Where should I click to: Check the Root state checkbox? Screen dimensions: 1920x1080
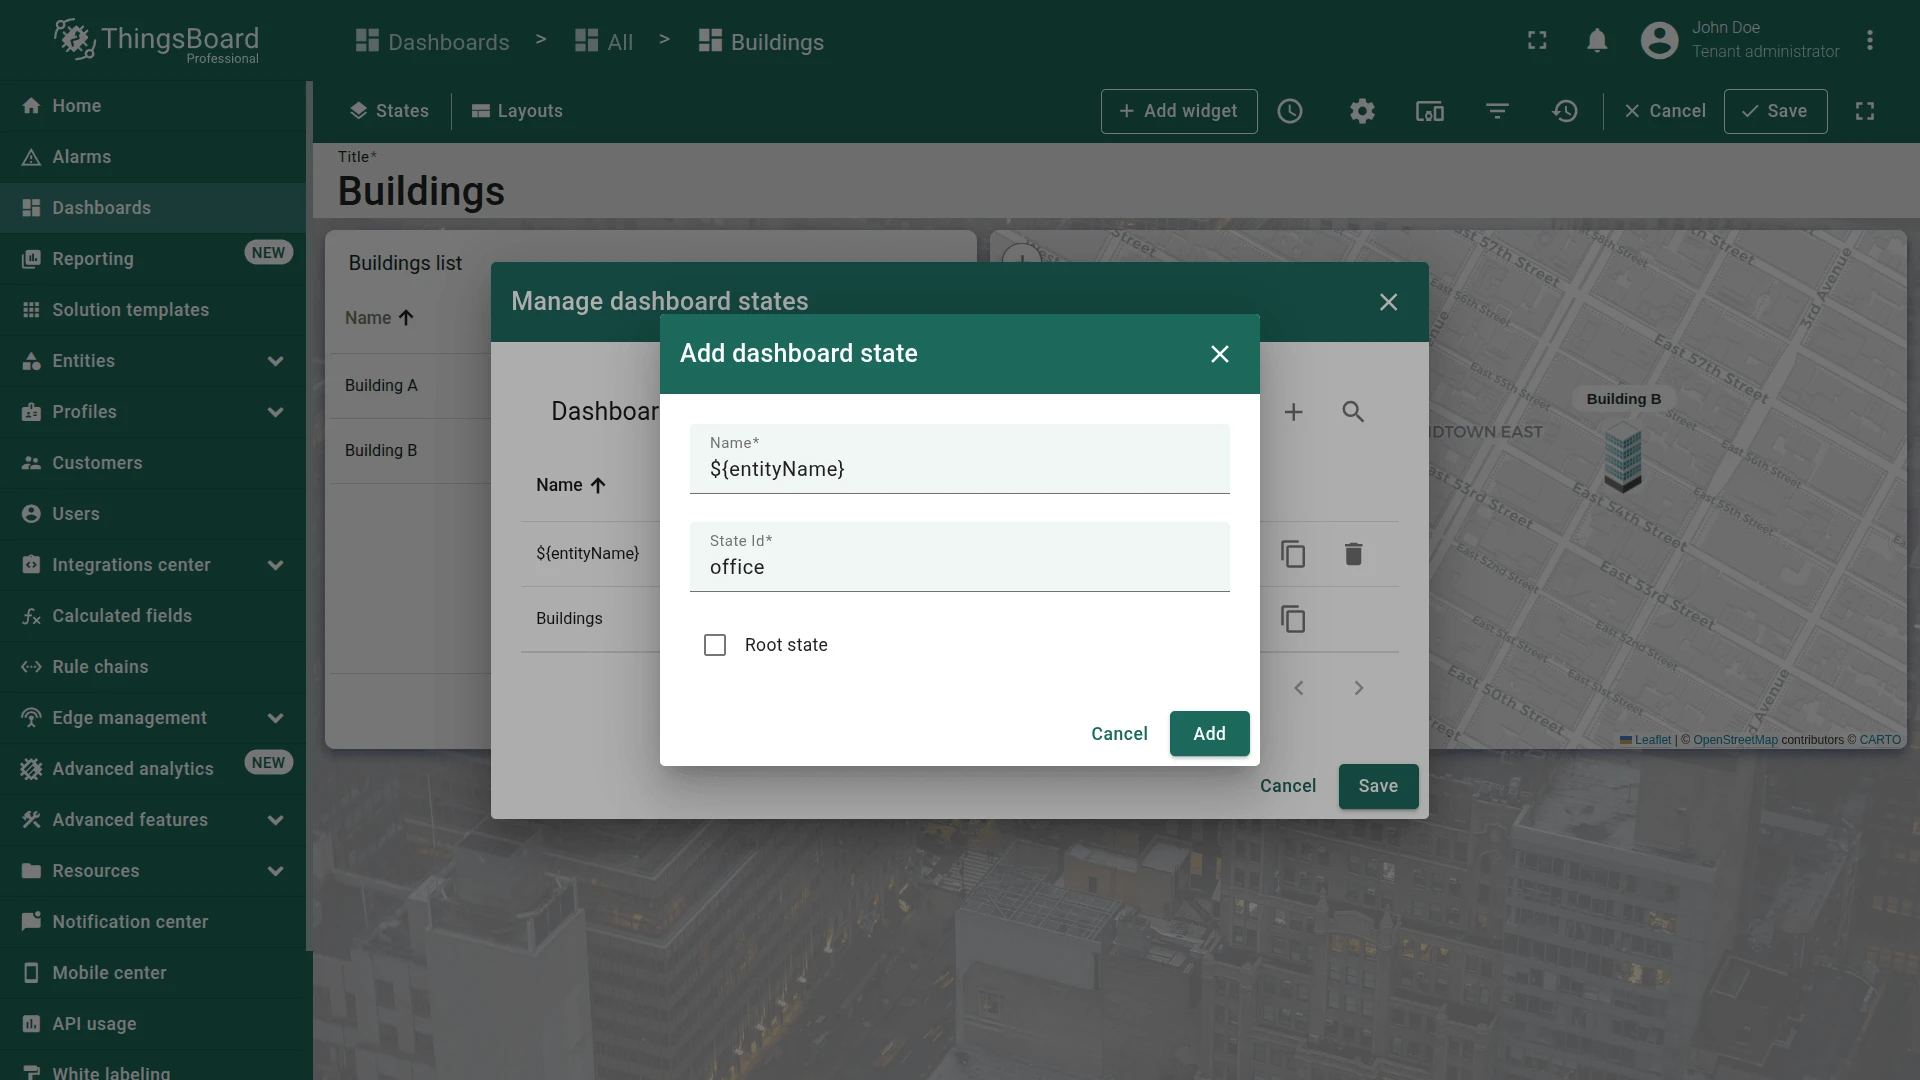[715, 645]
